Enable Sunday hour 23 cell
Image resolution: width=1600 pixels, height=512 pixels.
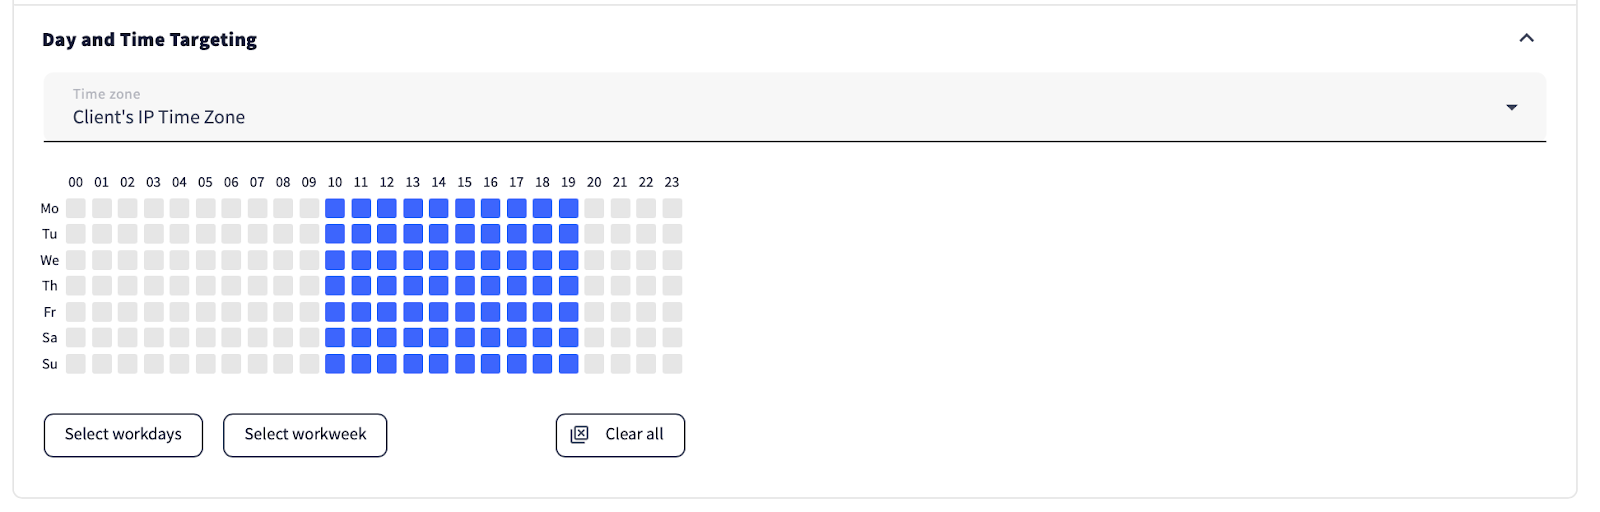click(672, 364)
